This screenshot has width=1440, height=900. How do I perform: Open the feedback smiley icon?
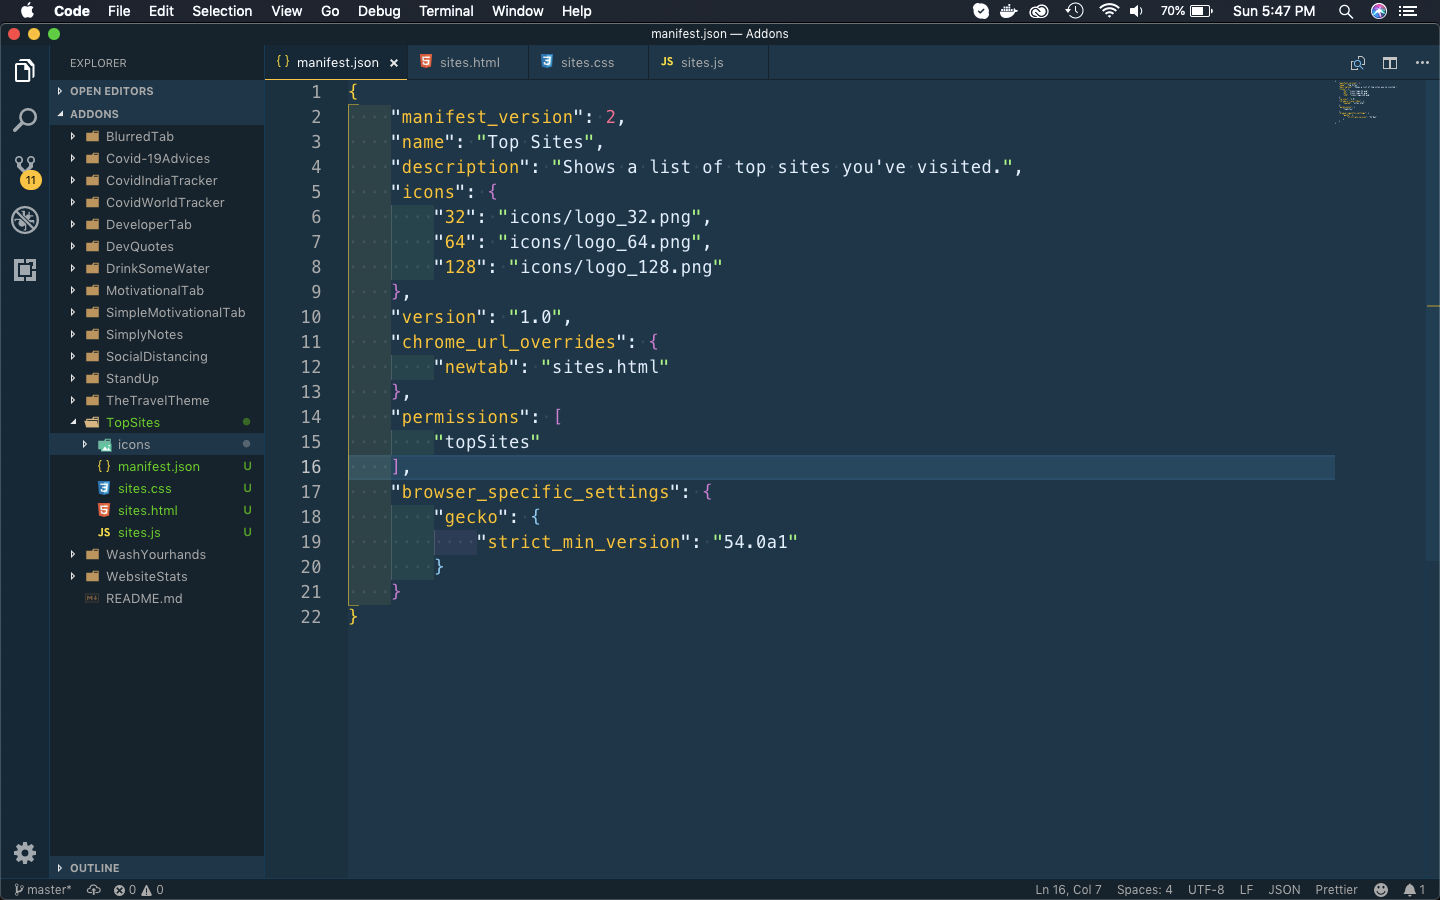coord(1381,890)
